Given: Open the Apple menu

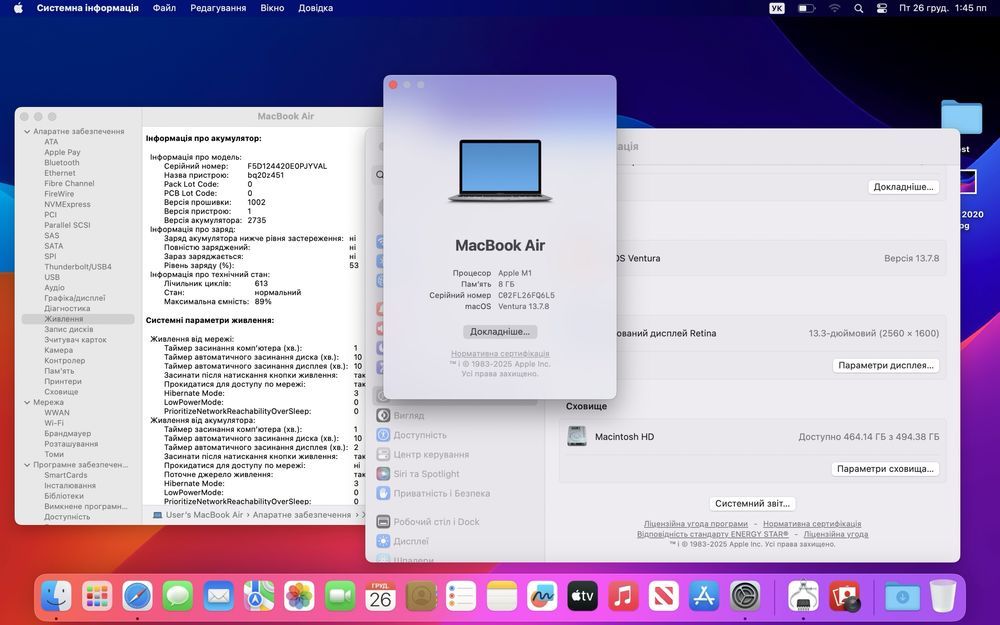Looking at the screenshot, I should [x=18, y=8].
